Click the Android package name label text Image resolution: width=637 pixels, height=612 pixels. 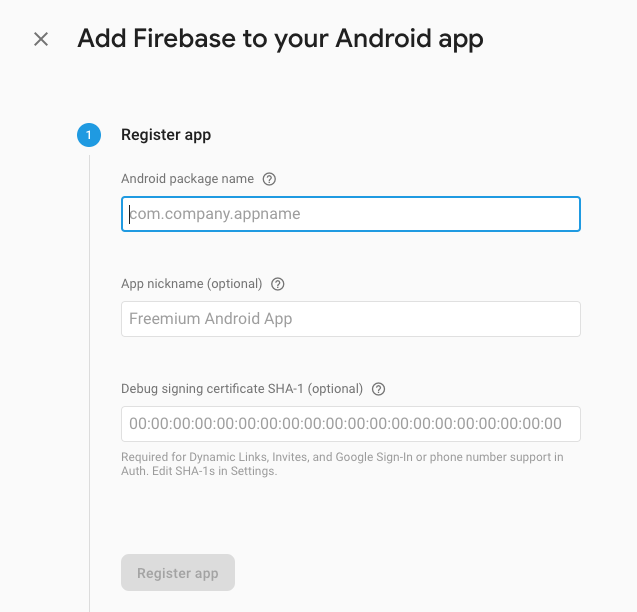pyautogui.click(x=187, y=179)
